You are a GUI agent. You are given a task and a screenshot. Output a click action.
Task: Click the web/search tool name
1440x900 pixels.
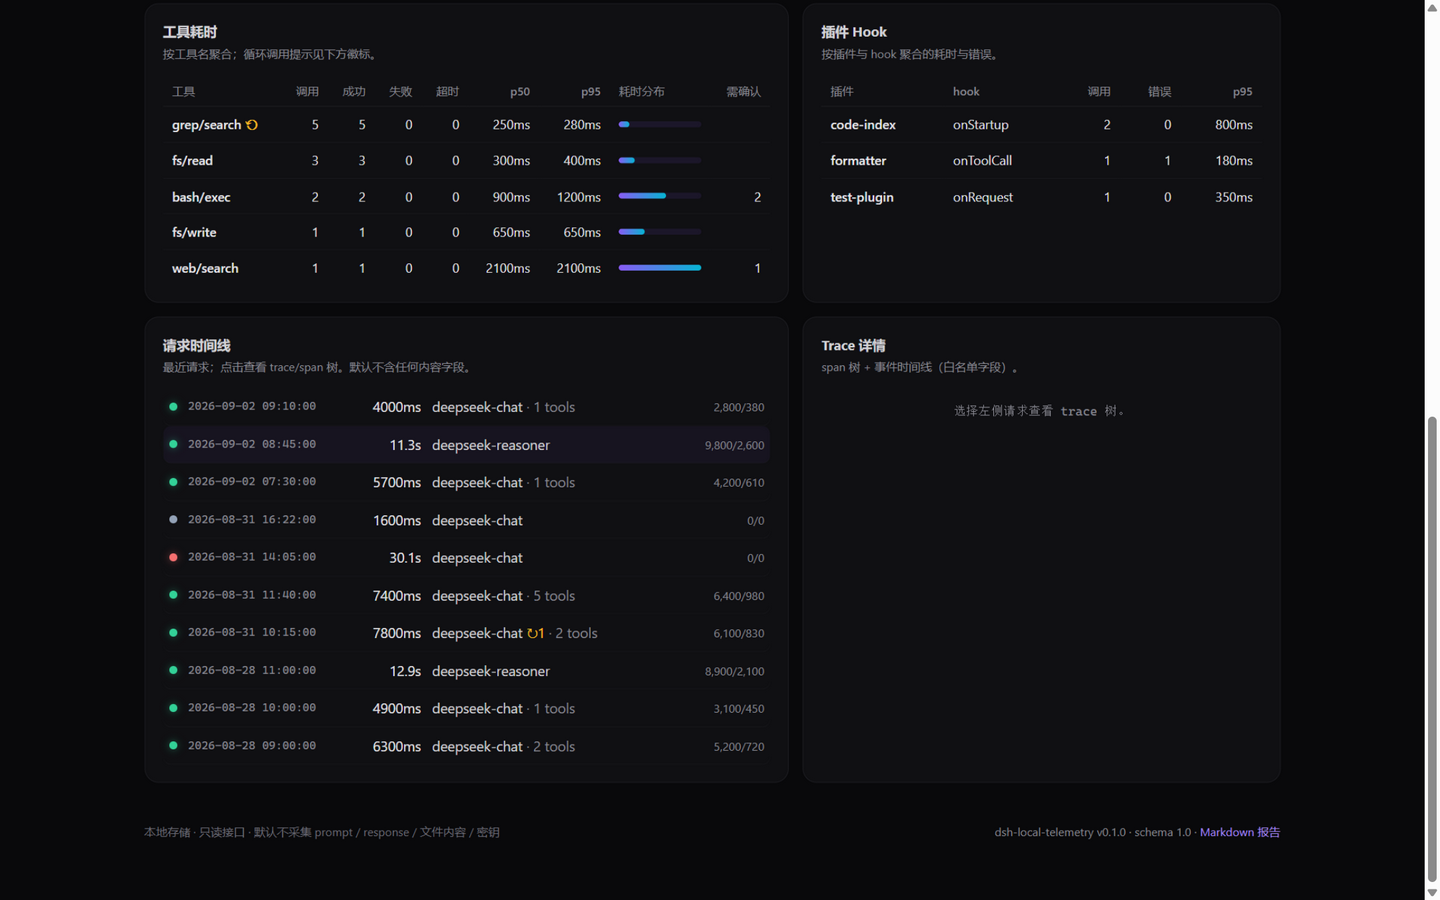coord(205,268)
